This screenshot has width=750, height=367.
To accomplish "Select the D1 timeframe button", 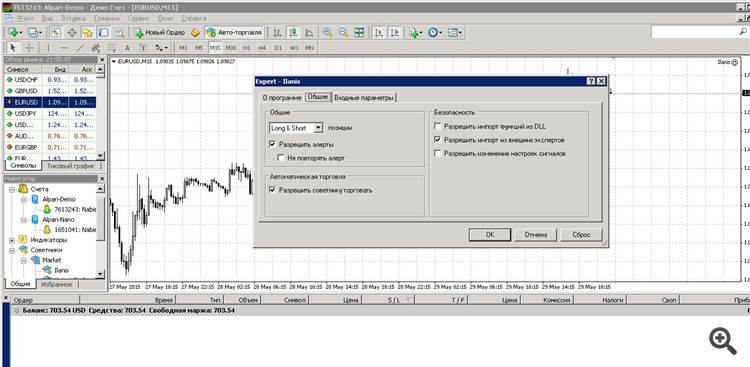I will click(278, 48).
